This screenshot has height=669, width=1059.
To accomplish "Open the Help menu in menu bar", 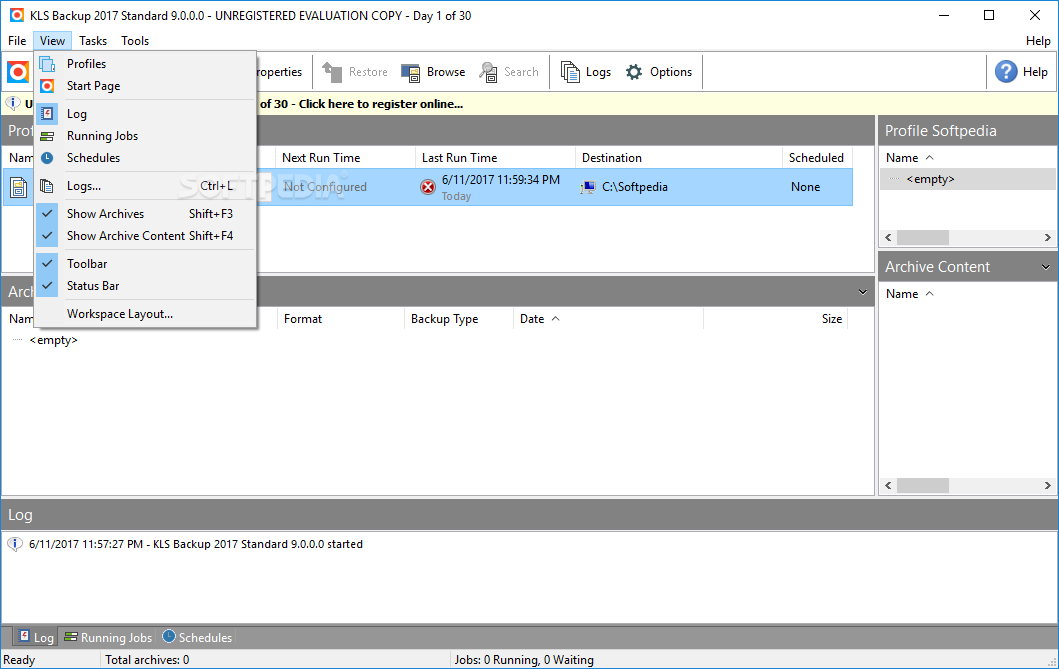I will point(1037,41).
